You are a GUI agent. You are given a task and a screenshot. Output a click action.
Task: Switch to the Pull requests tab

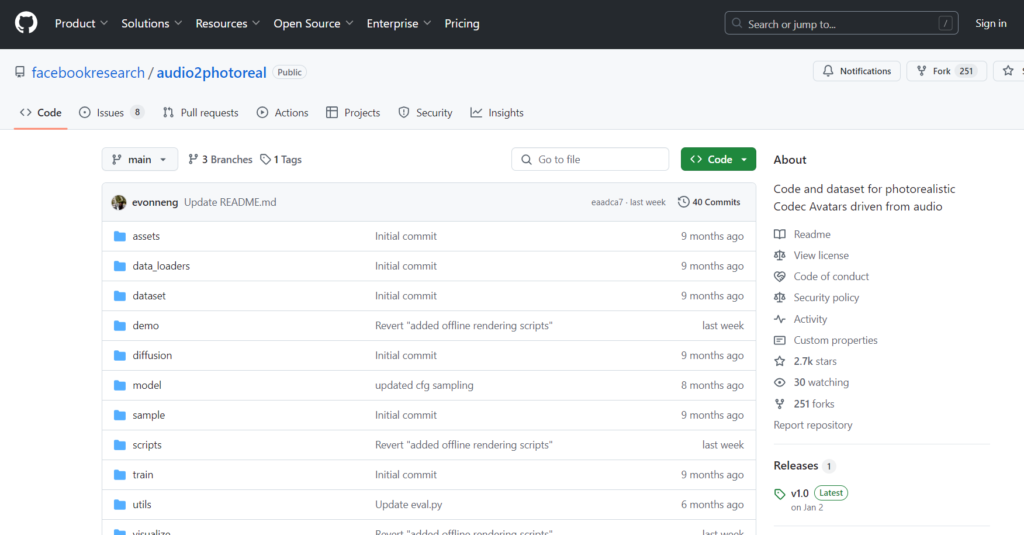click(x=200, y=113)
